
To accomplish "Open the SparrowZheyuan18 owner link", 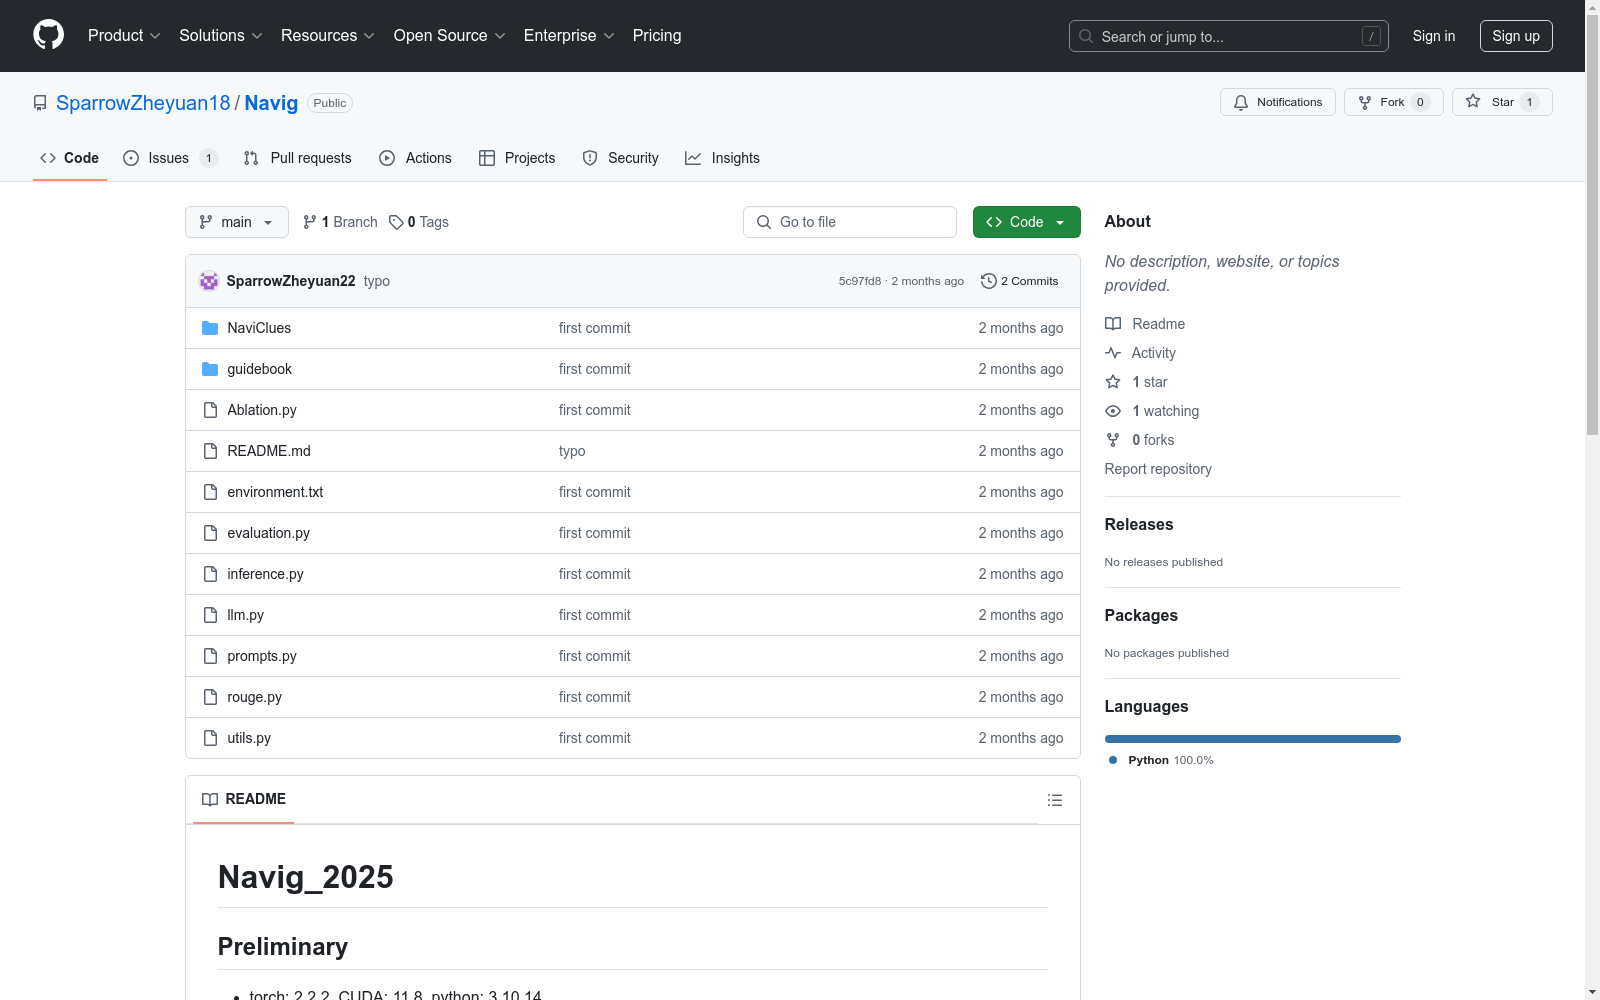I will click(143, 103).
